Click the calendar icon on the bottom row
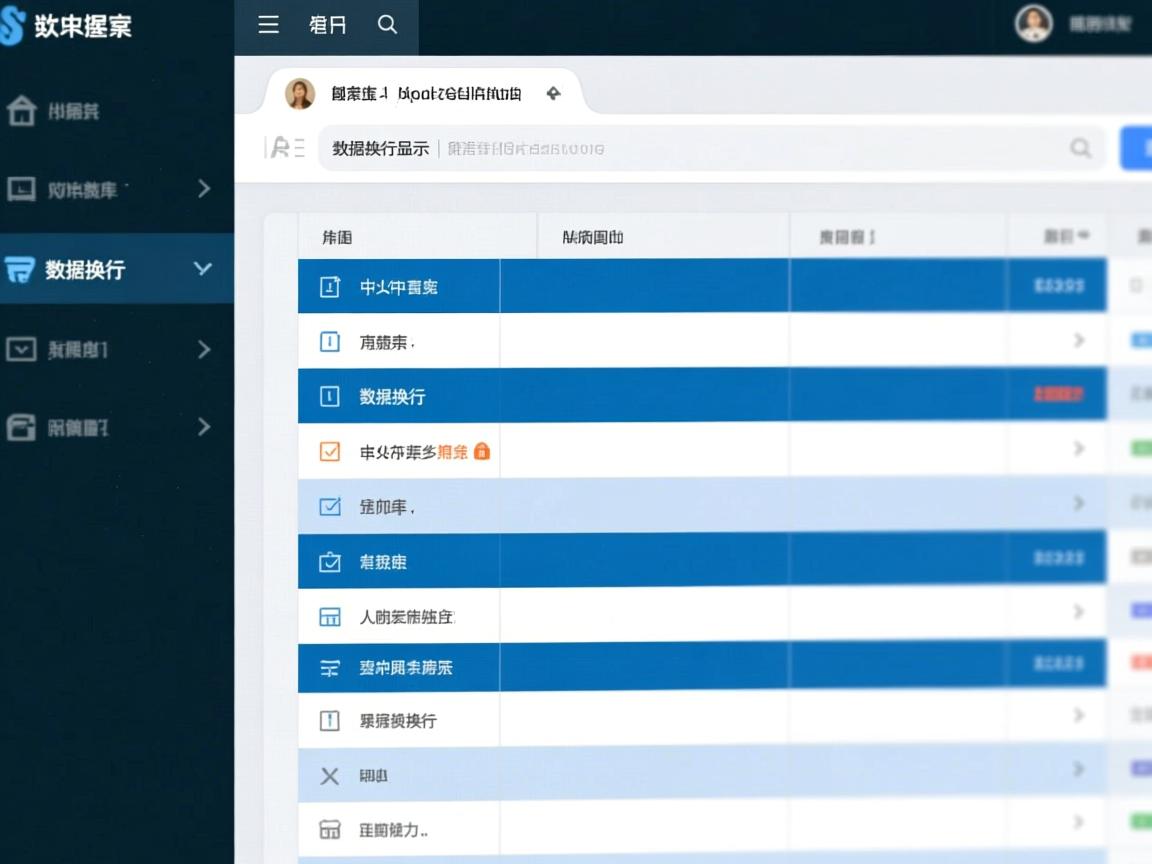This screenshot has height=864, width=1152. tap(328, 829)
